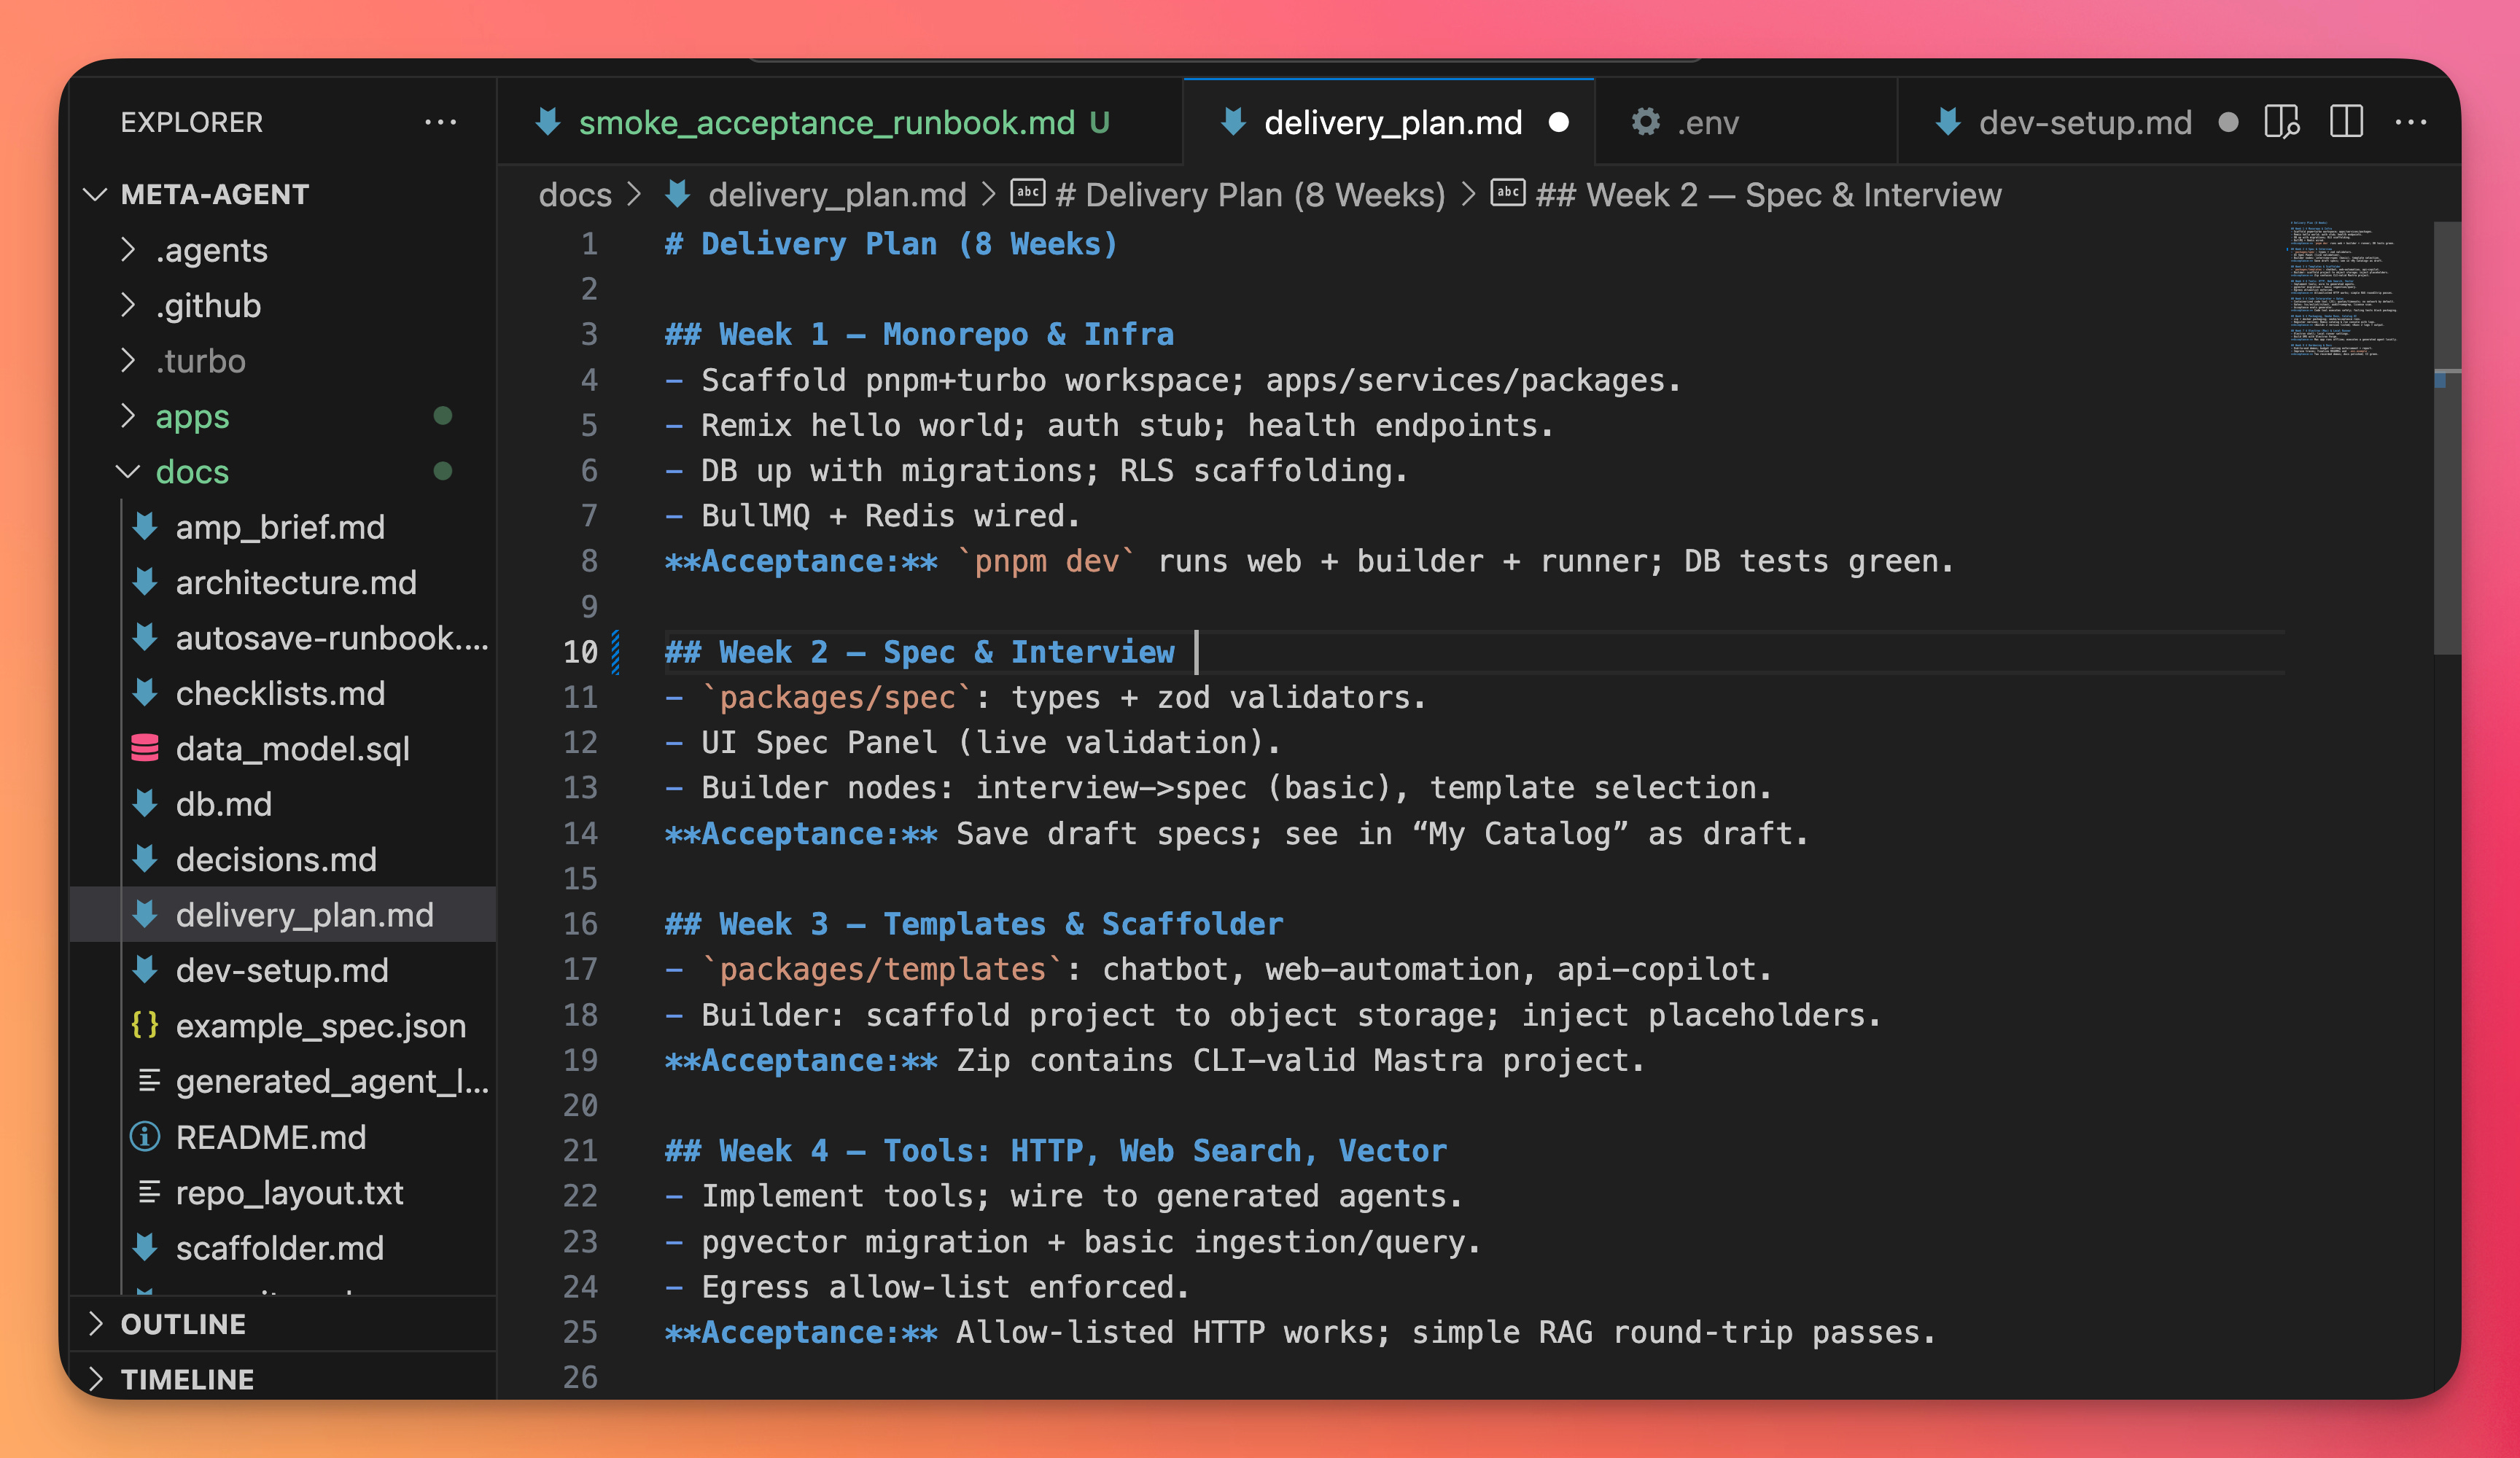Click the data_model.sql database file icon

pos(145,748)
